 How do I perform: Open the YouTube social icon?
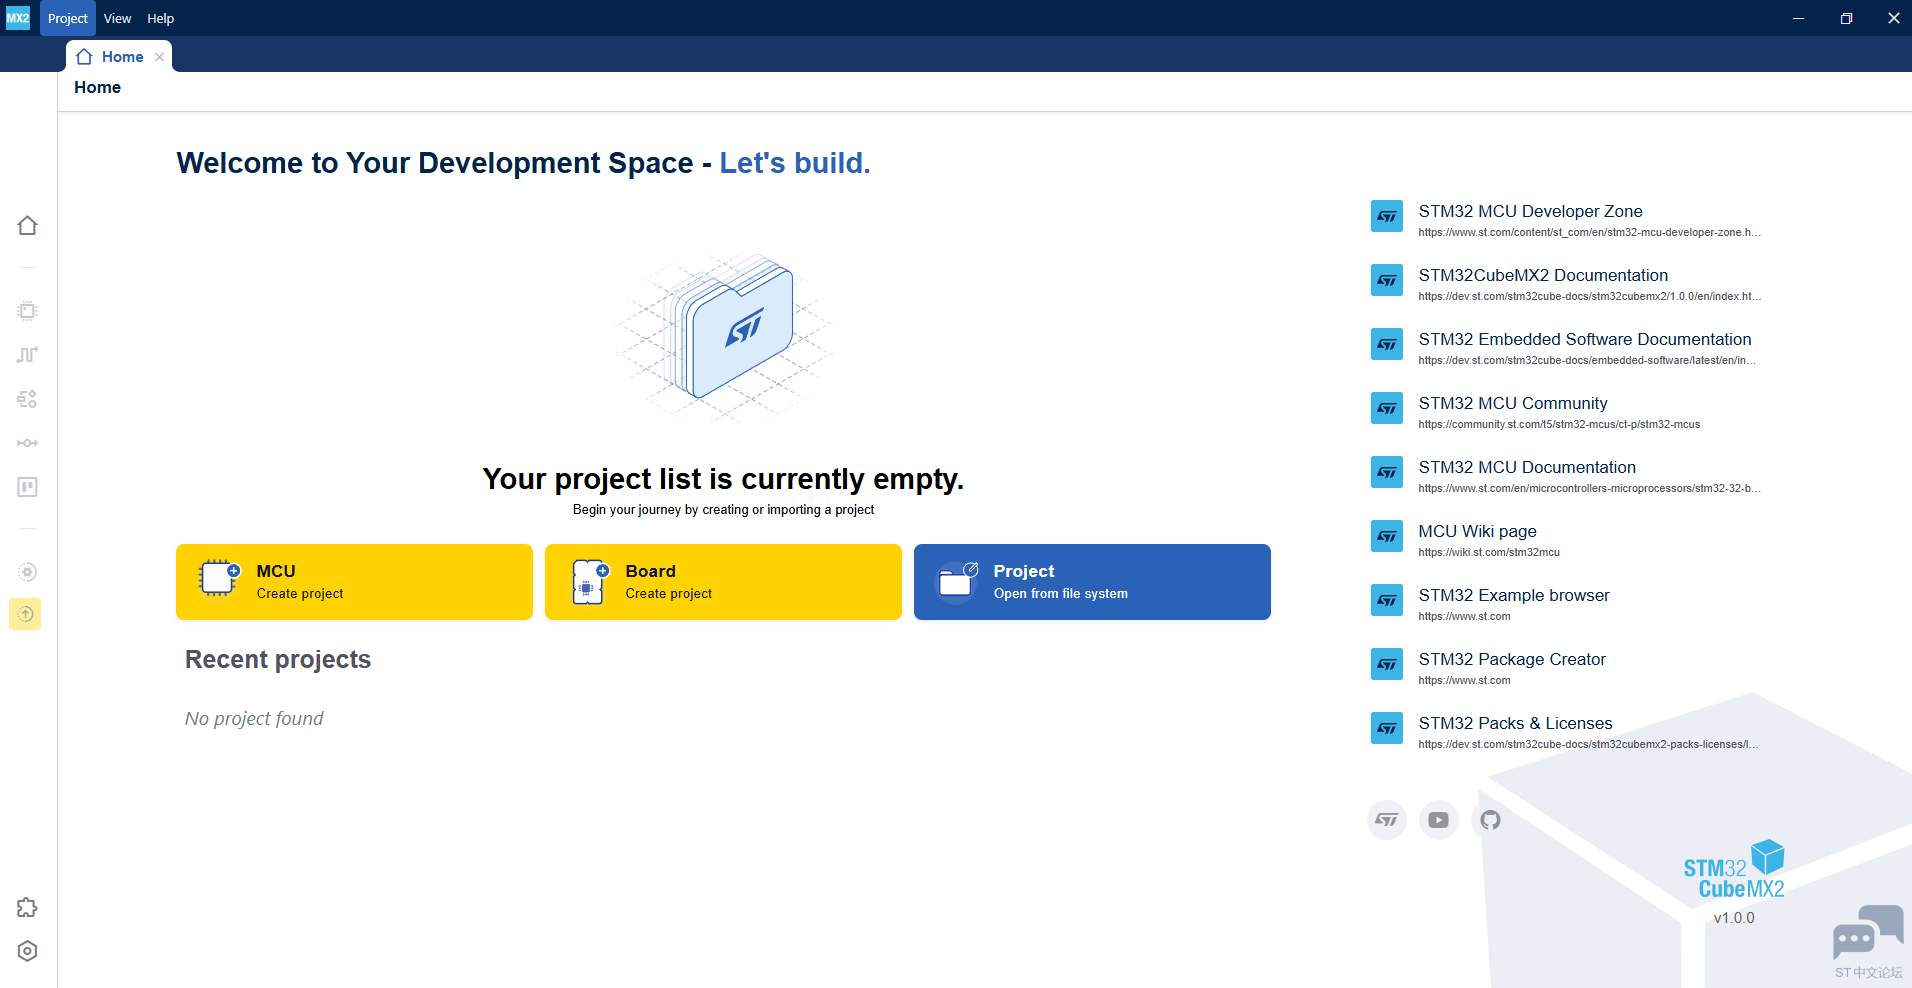click(x=1439, y=820)
